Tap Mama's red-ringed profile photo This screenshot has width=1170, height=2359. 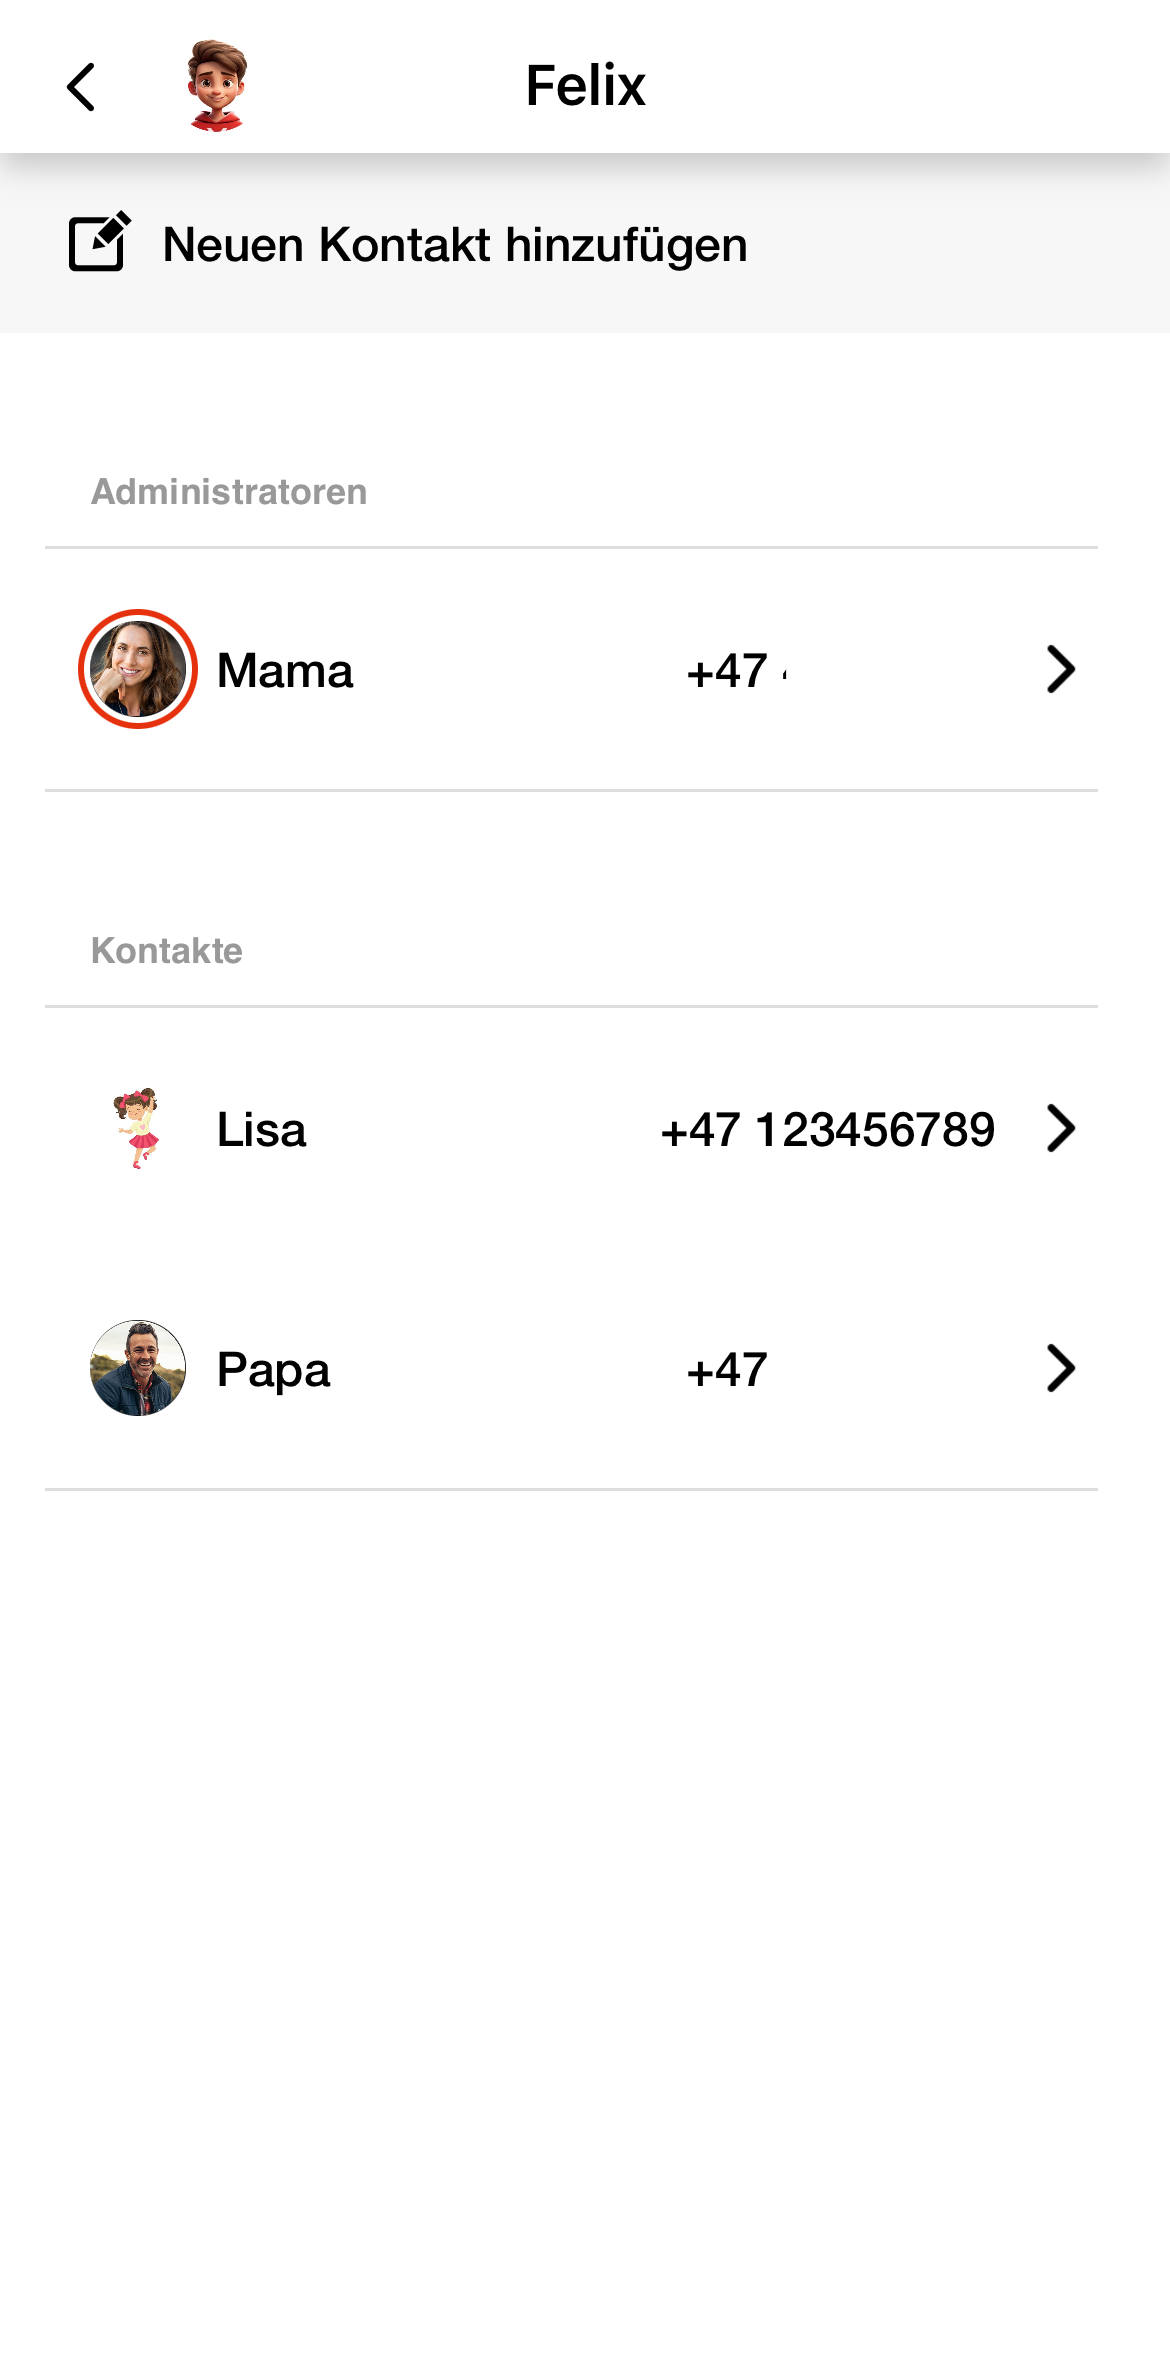pyautogui.click(x=138, y=669)
